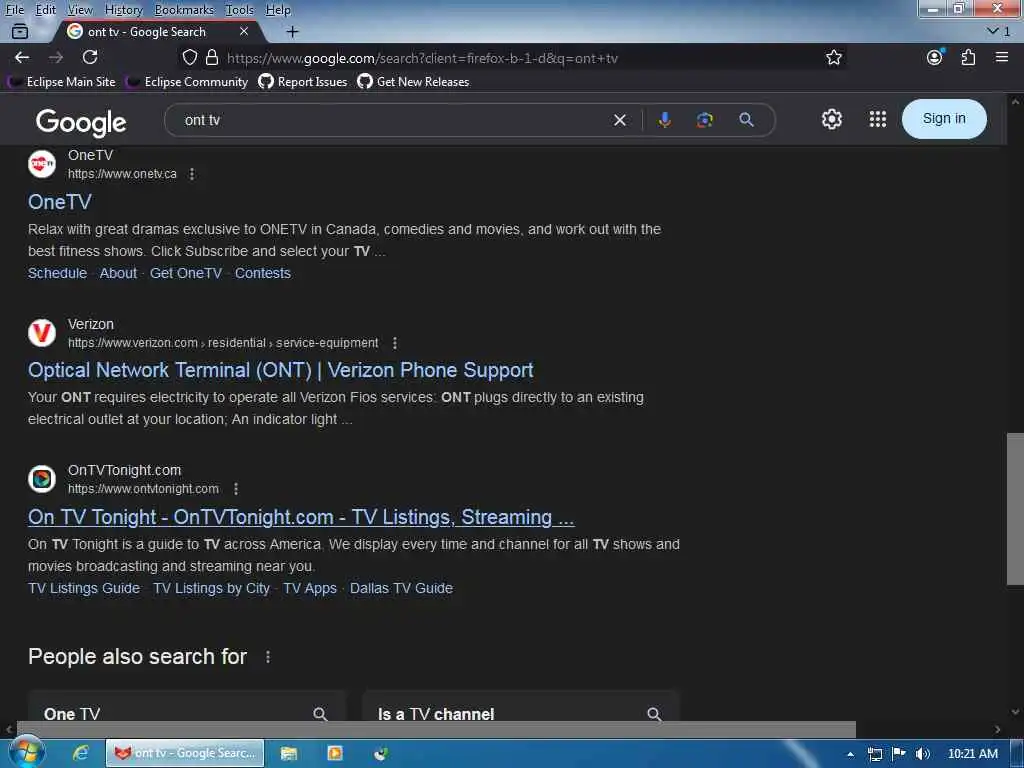Open the File menu
The width and height of the screenshot is (1024, 768).
(14, 10)
